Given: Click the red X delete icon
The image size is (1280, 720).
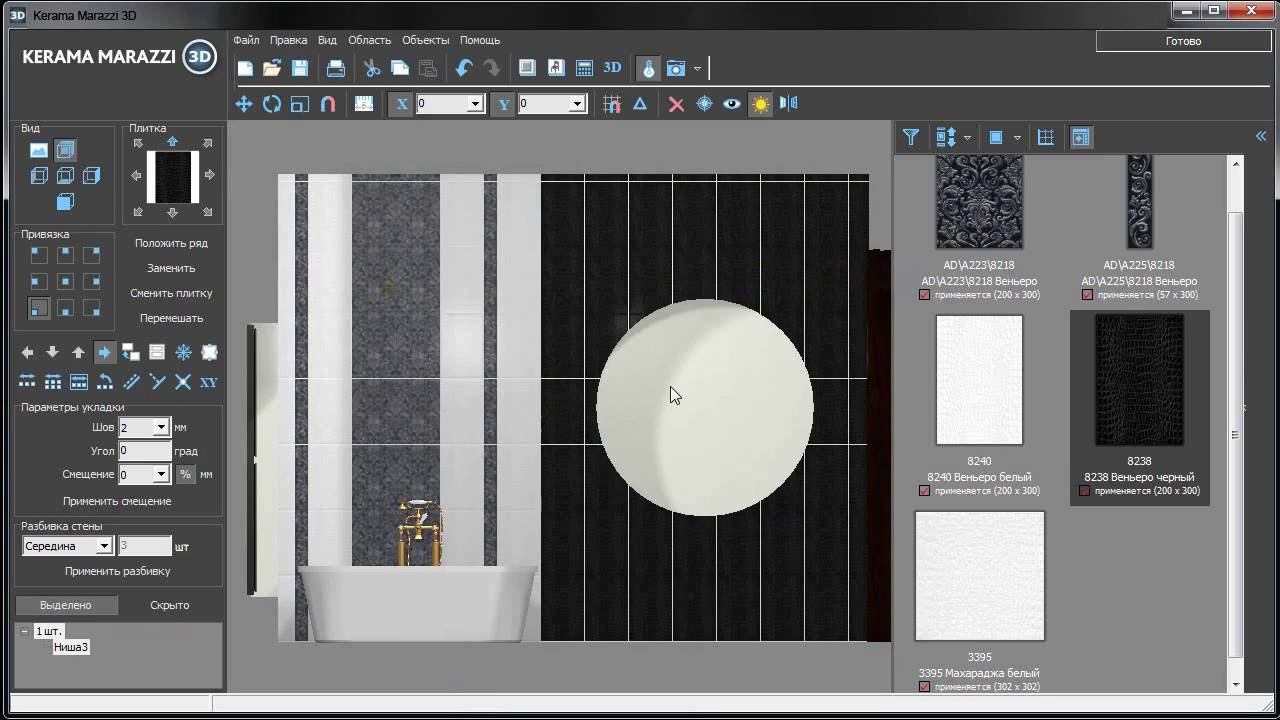Looking at the screenshot, I should point(676,104).
